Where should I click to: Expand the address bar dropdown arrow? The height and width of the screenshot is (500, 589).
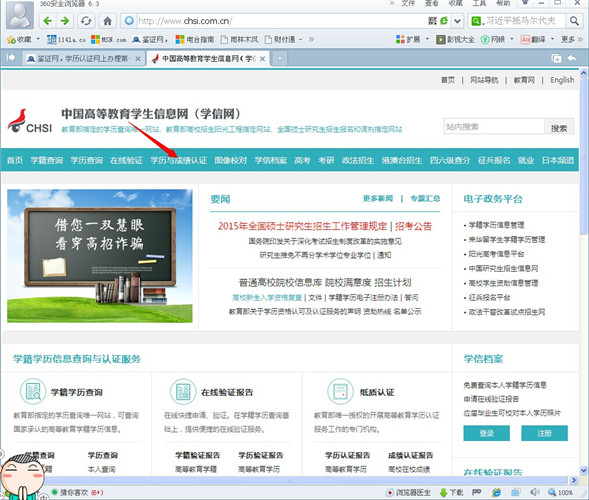tap(457, 21)
